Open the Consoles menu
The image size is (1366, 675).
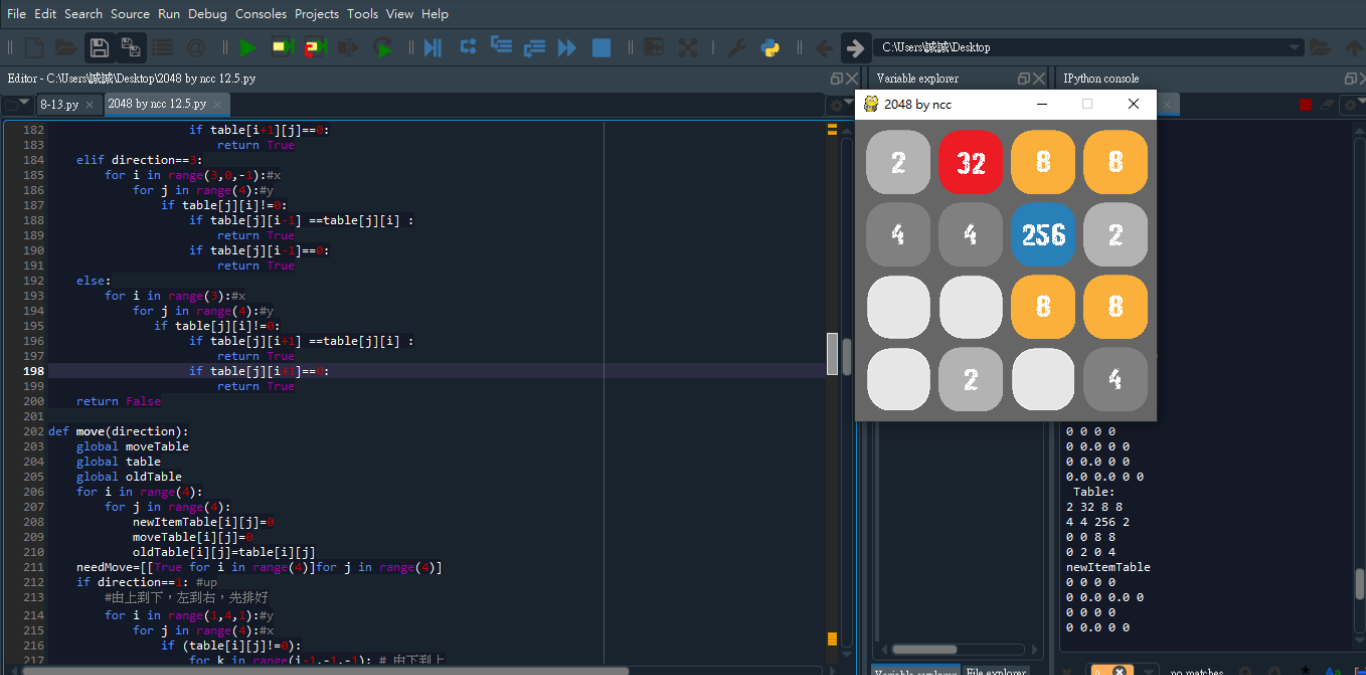pyautogui.click(x=261, y=14)
